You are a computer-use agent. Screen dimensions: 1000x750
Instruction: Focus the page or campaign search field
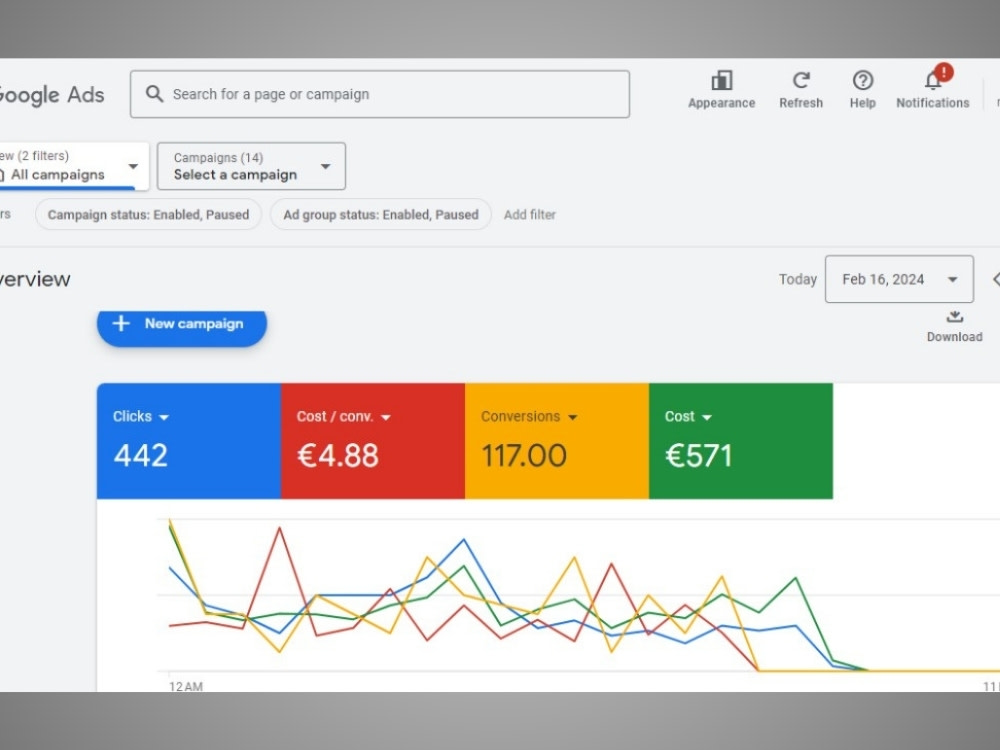[380, 94]
